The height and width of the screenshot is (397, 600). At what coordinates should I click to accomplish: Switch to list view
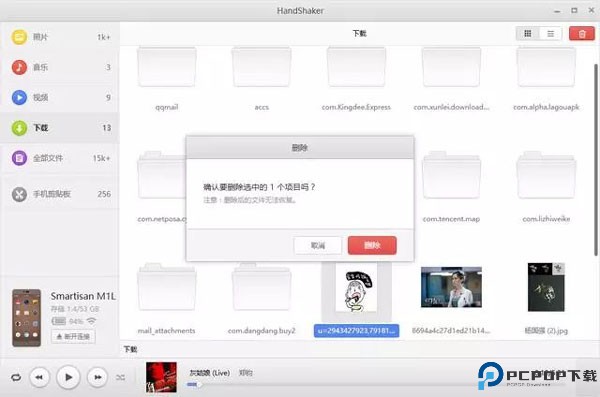(551, 34)
